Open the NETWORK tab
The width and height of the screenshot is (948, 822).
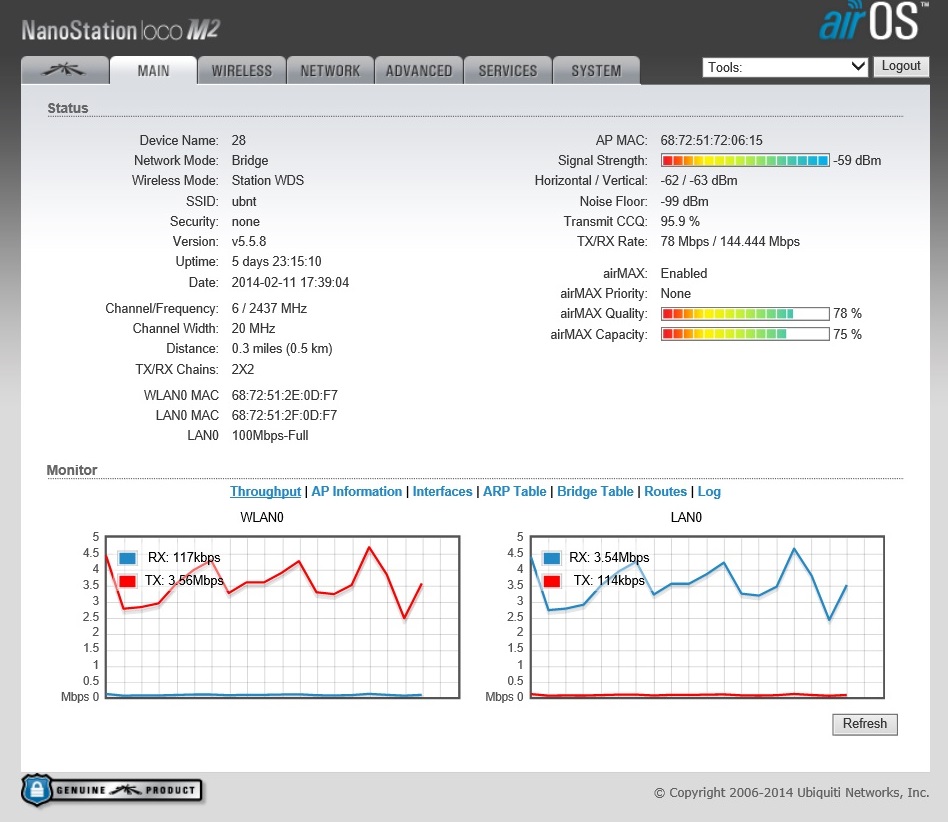click(330, 71)
